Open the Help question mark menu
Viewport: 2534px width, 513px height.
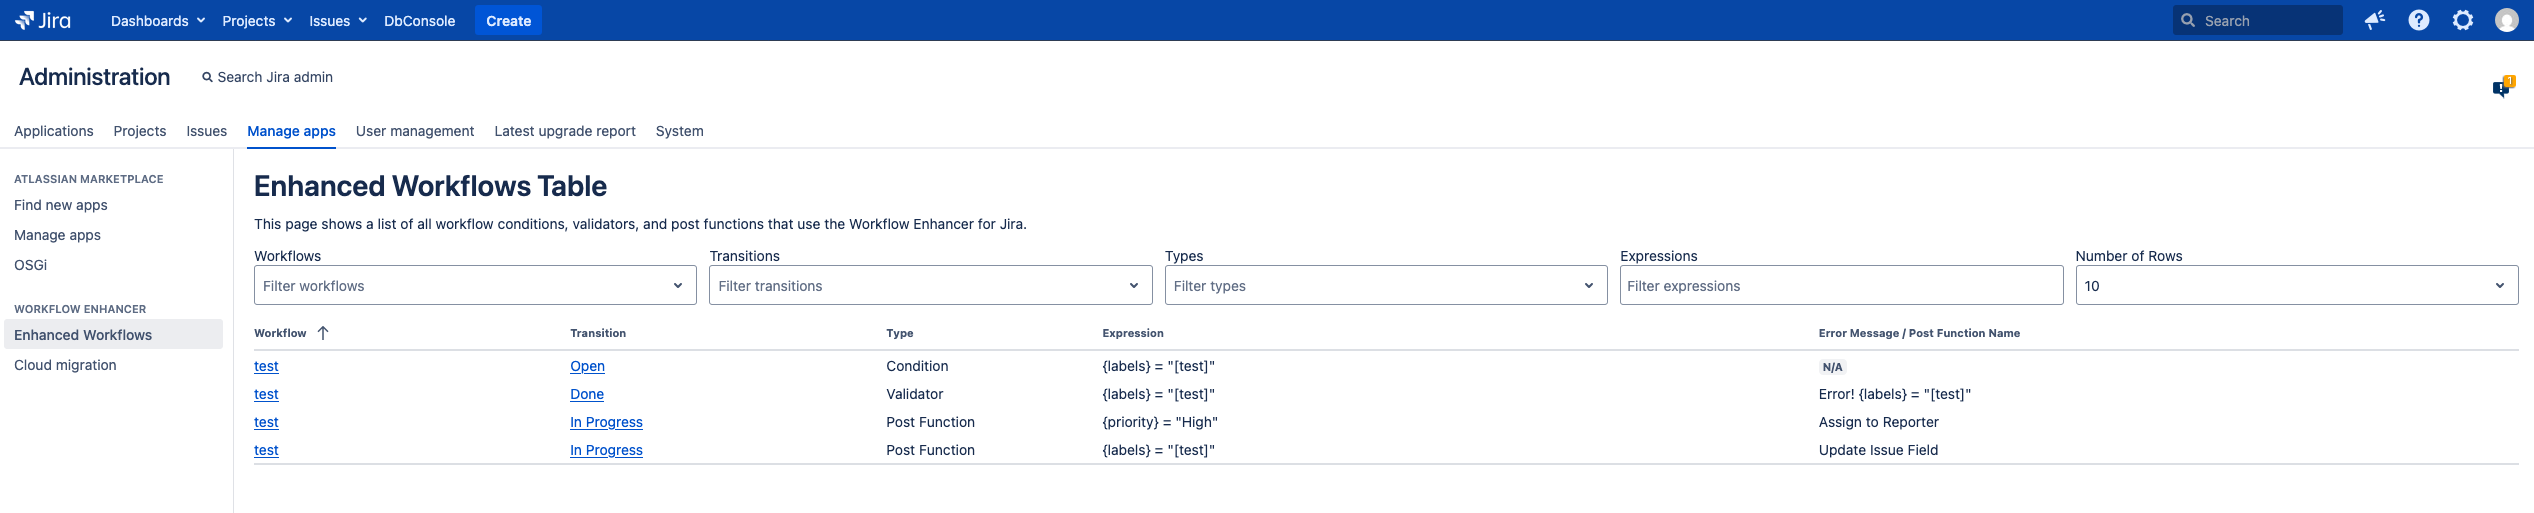pyautogui.click(x=2418, y=20)
